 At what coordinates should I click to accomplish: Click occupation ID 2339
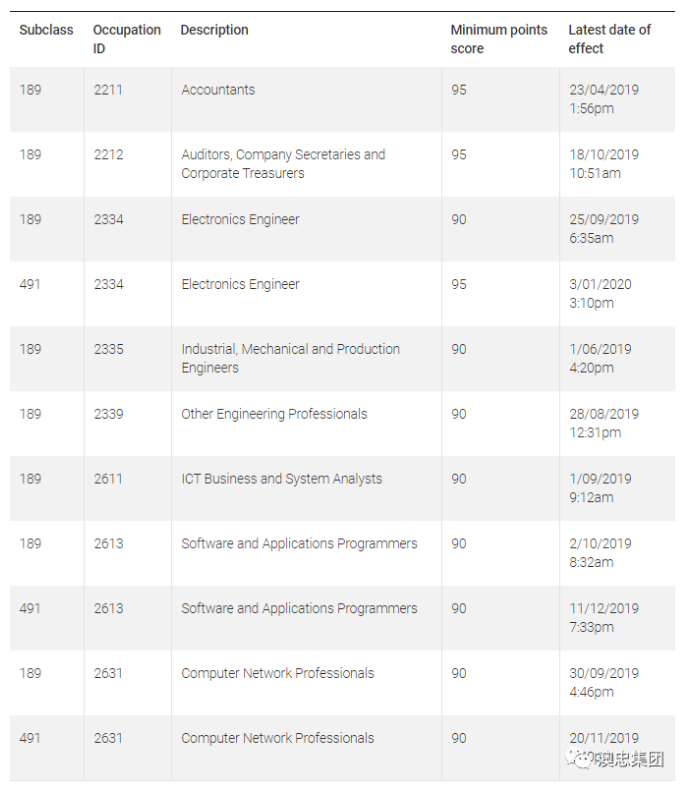(108, 414)
